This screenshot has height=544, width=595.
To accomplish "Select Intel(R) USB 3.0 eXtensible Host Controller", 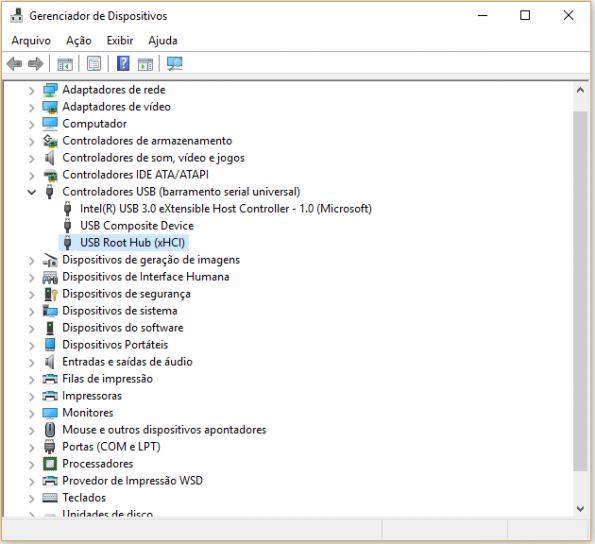I will pos(226,209).
